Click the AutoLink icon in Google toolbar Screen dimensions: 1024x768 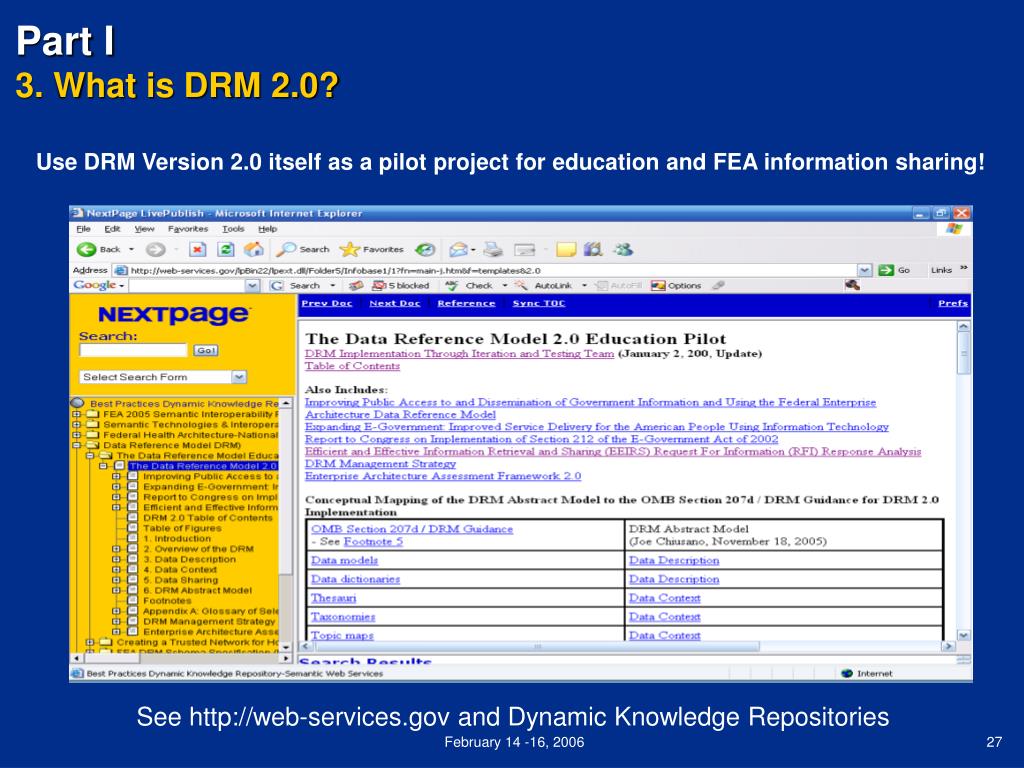[x=521, y=285]
